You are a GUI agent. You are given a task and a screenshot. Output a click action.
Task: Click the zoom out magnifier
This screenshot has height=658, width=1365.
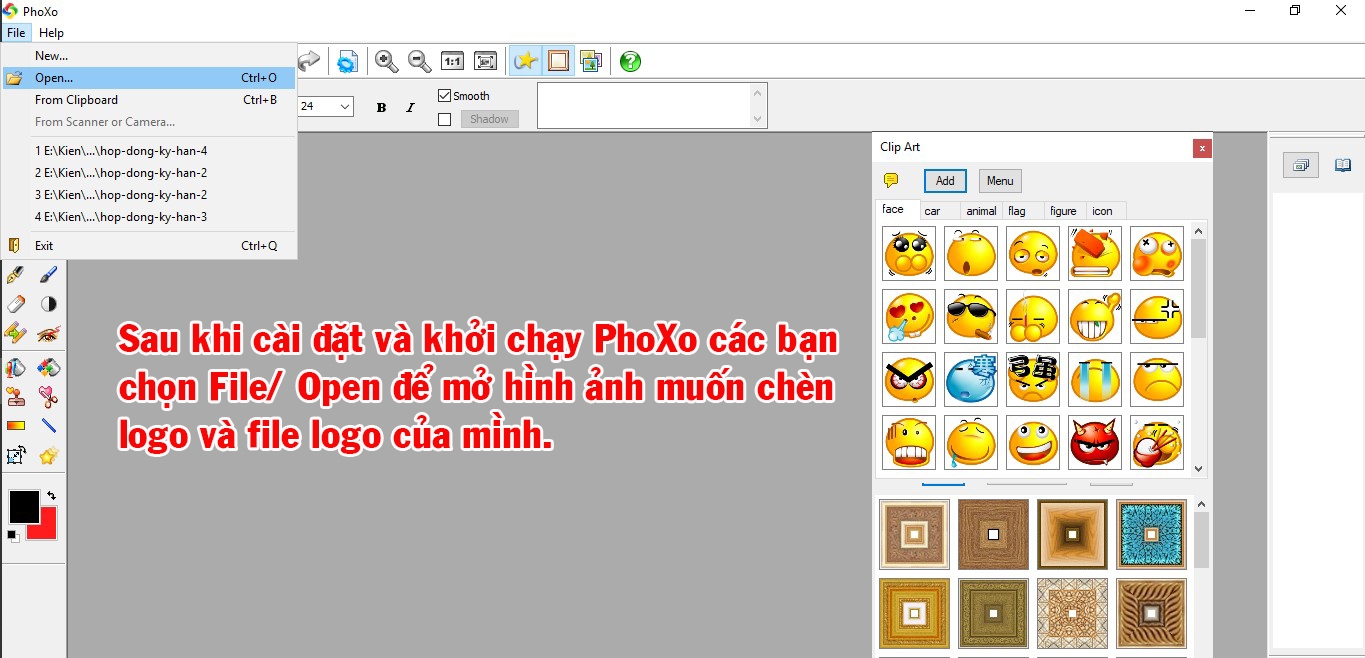(x=420, y=61)
